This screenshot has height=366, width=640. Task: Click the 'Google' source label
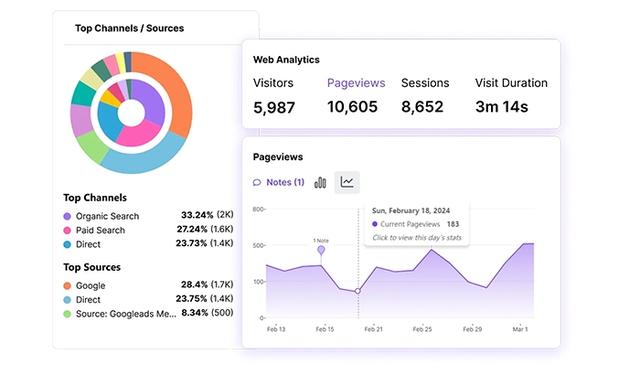(x=91, y=286)
